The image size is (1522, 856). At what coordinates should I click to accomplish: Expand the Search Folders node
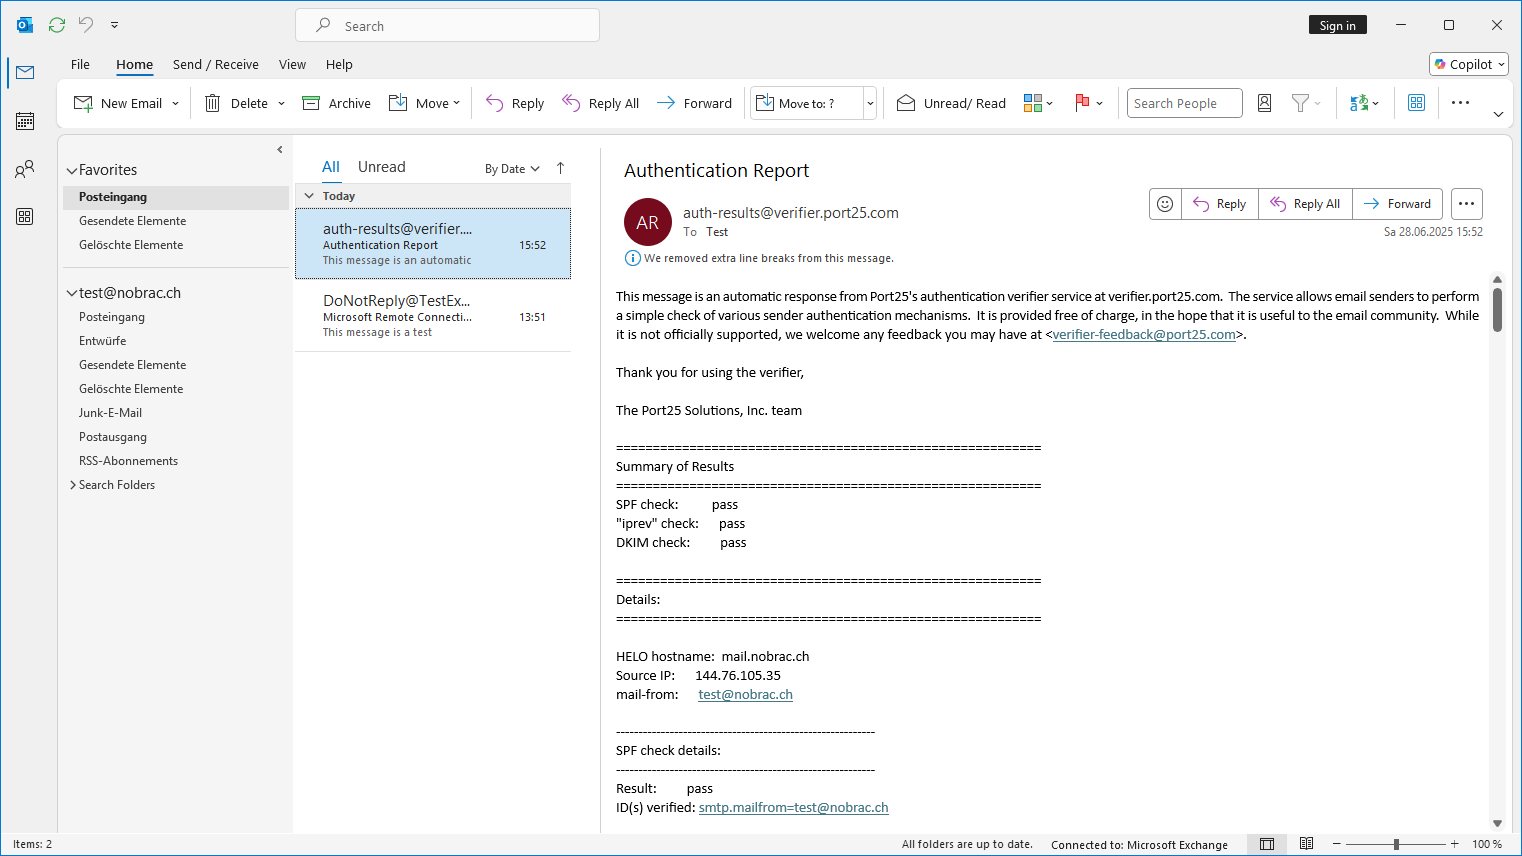(73, 485)
